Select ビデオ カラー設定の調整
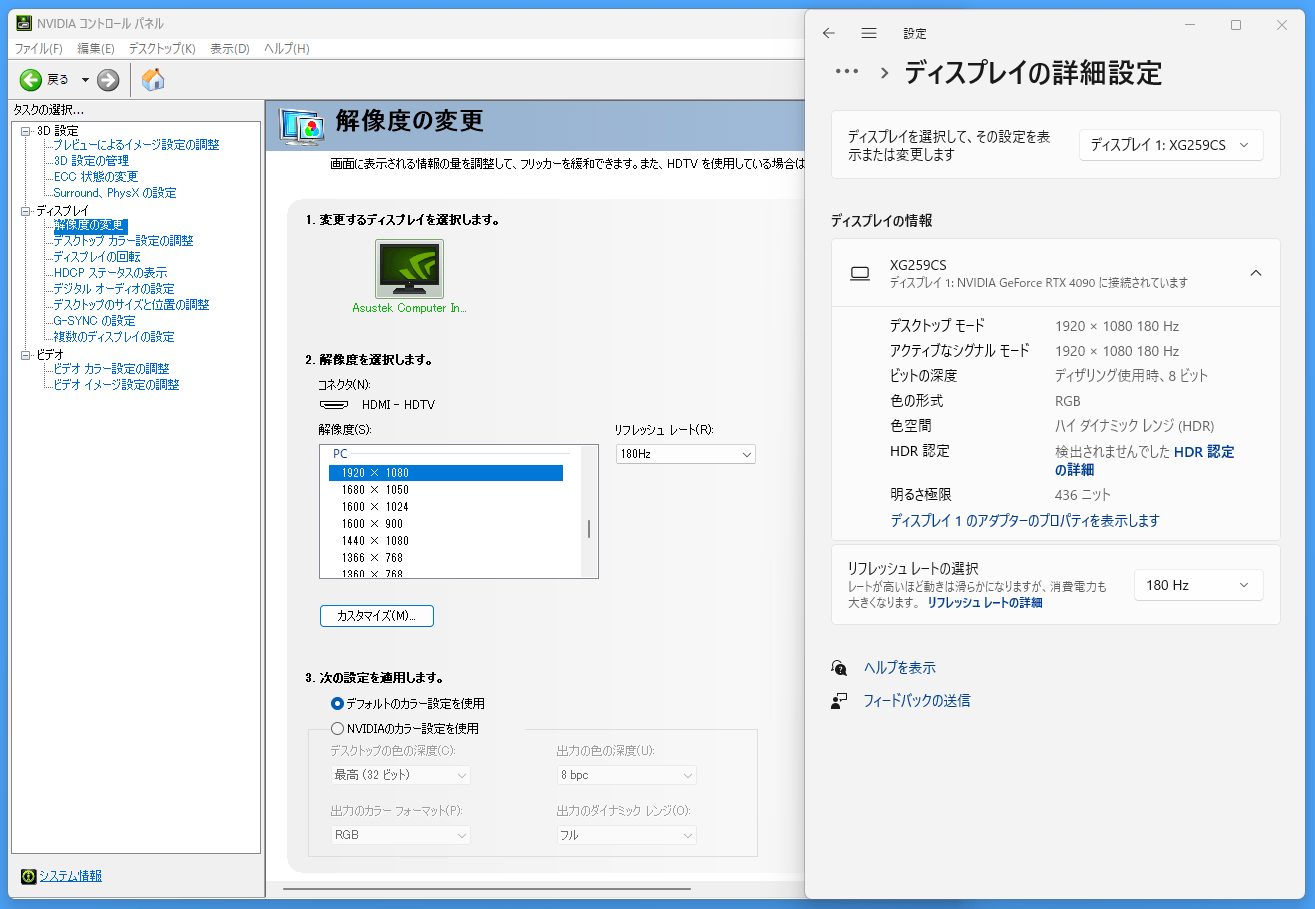Screen dimensions: 1315x909 pos(111,369)
